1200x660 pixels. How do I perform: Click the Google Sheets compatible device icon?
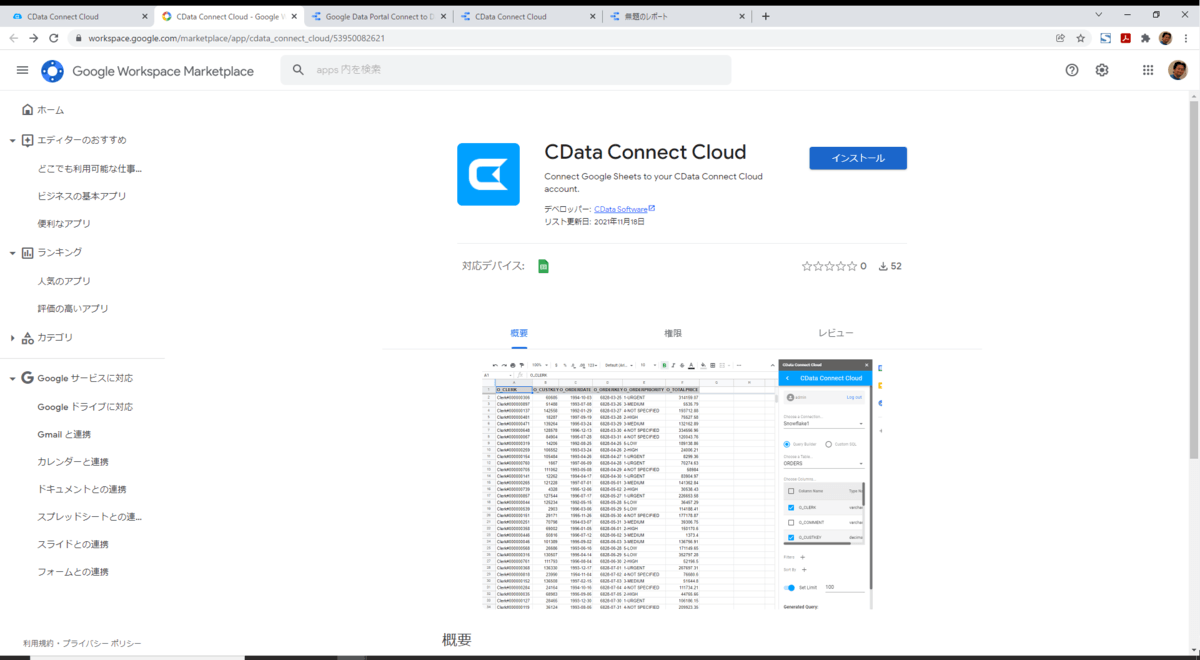pyautogui.click(x=544, y=266)
